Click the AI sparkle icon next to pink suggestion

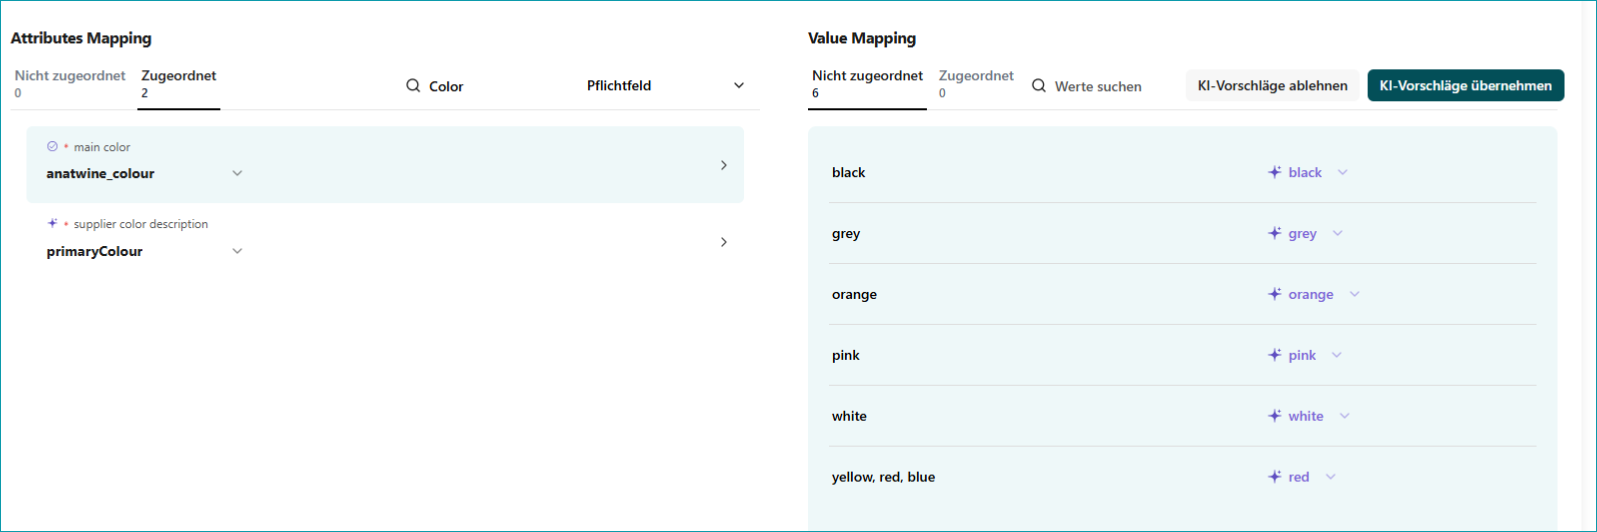[x=1274, y=355]
